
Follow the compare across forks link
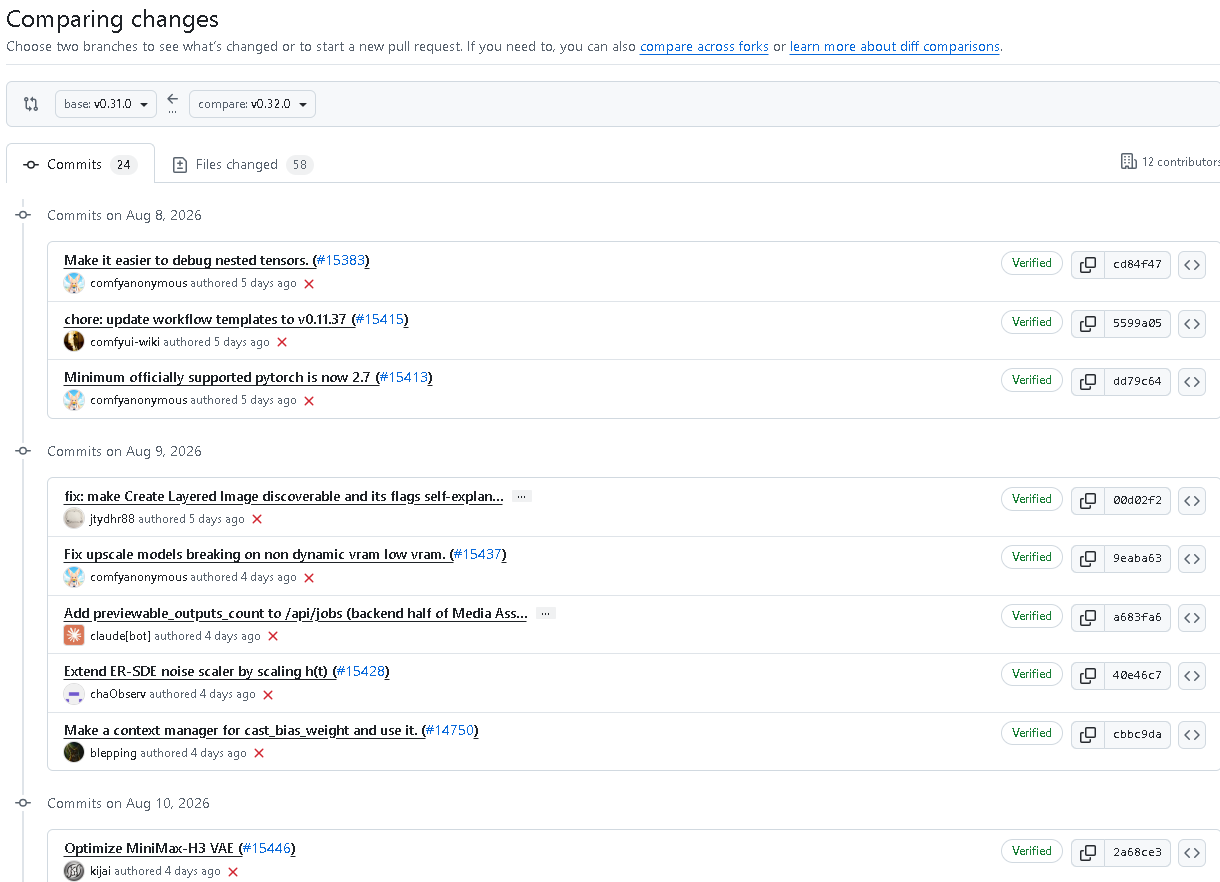[x=704, y=47]
